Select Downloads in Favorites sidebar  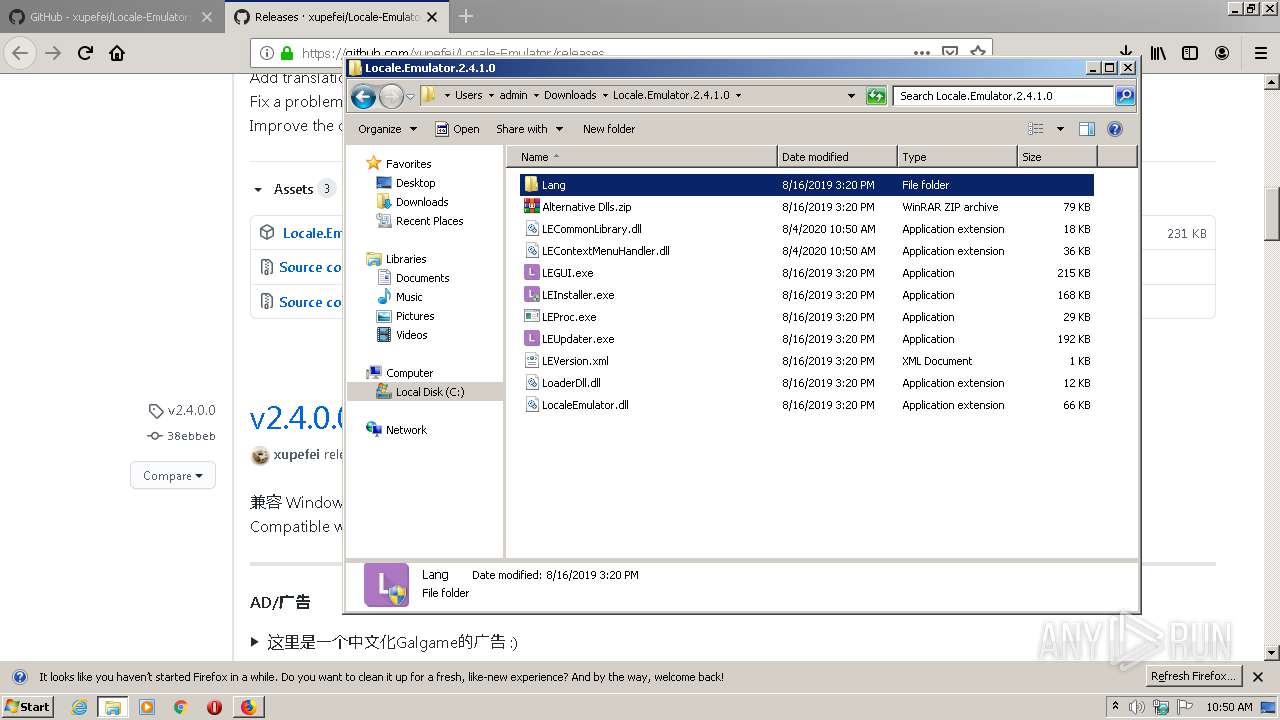click(421, 202)
